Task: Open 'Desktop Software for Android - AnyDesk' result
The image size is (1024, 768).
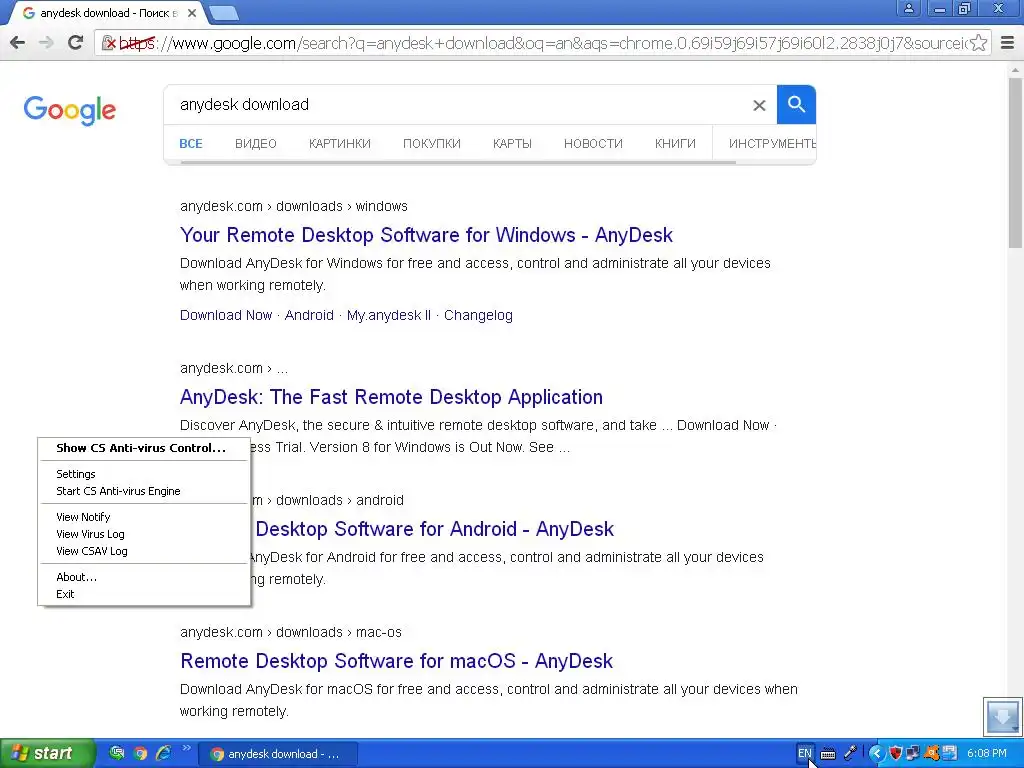Action: pos(434,529)
